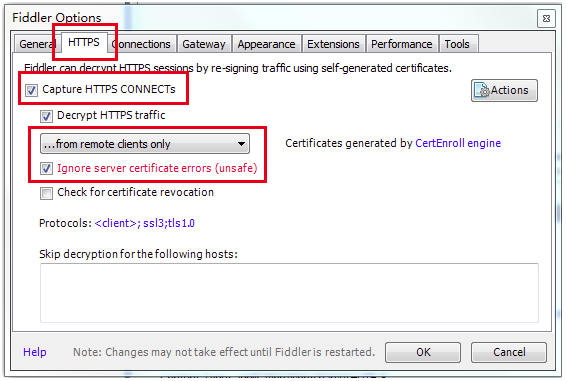
Task: Open the 'from remote clients only' dropdown
Action: [145, 144]
